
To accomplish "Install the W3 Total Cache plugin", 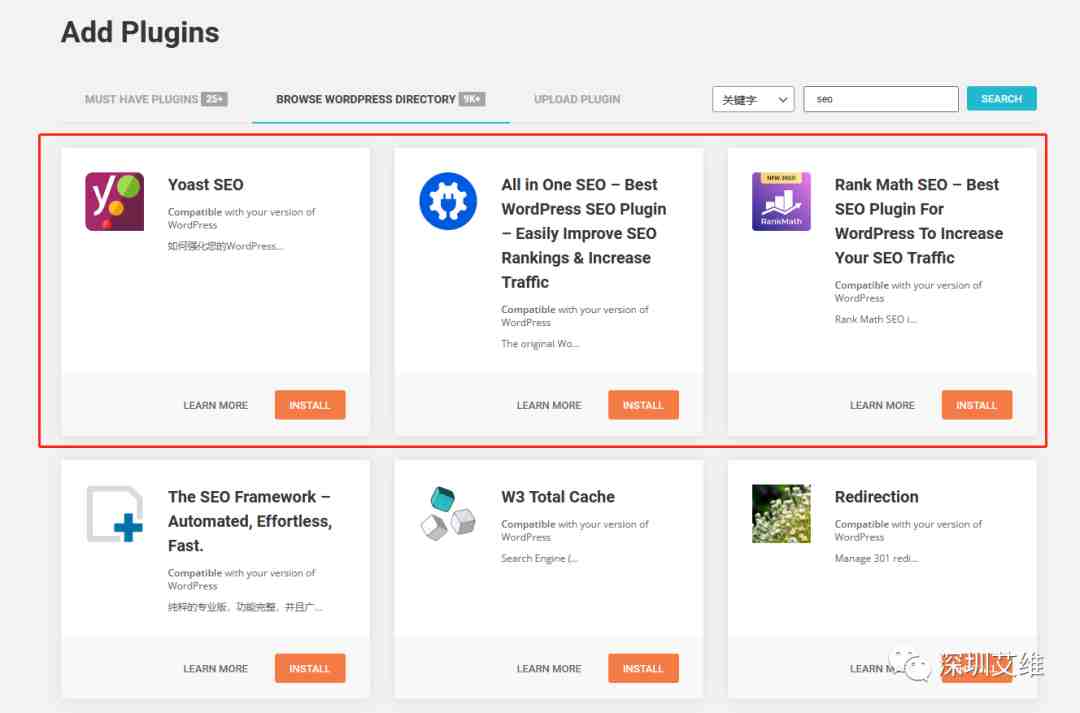I will (643, 668).
